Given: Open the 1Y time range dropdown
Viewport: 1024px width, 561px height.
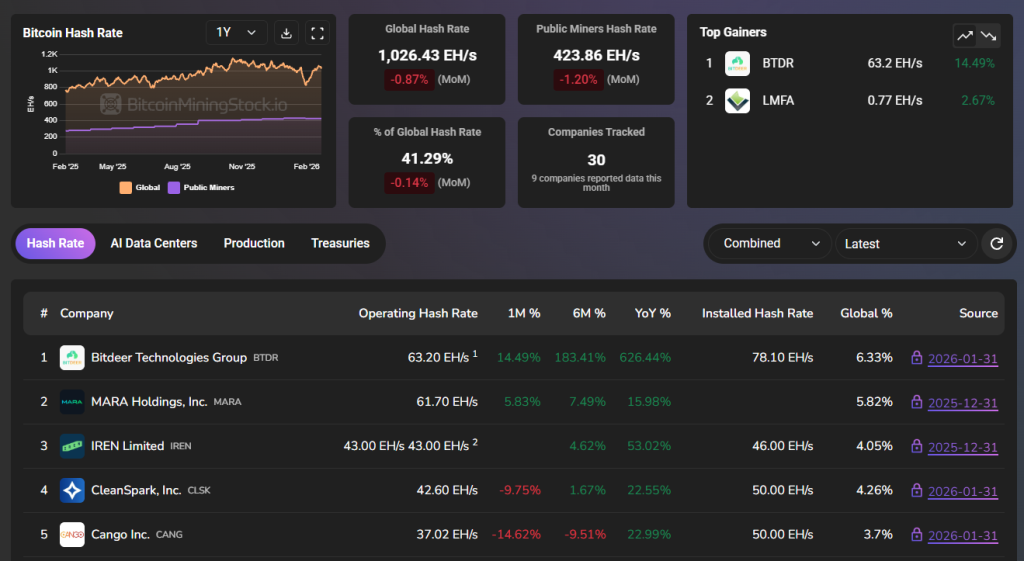Looking at the screenshot, I should click(x=236, y=33).
